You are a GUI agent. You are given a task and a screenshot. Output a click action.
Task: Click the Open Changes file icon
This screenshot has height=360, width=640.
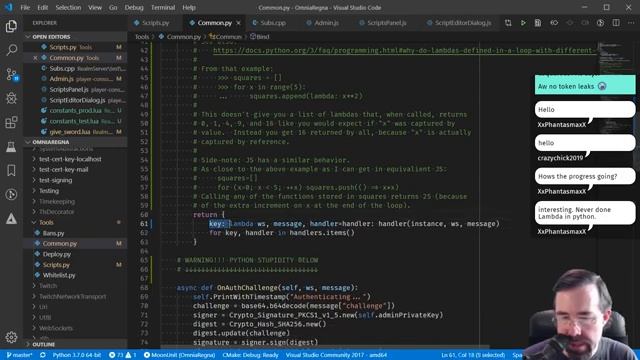coord(538,23)
